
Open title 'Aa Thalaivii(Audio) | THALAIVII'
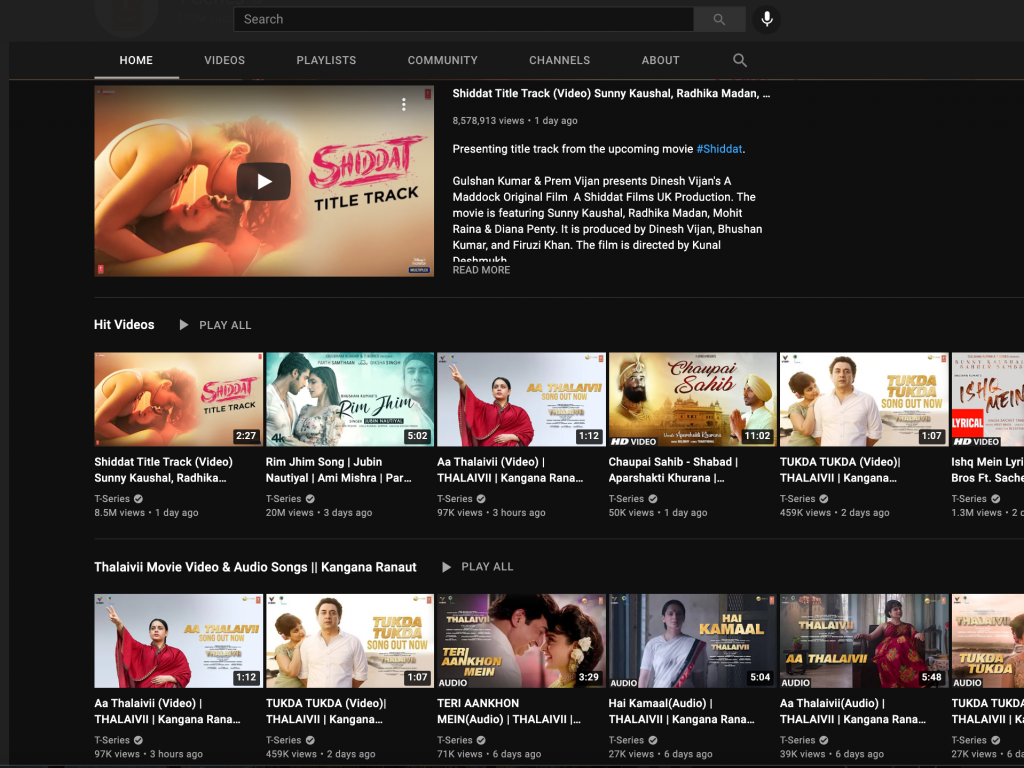[853, 711]
